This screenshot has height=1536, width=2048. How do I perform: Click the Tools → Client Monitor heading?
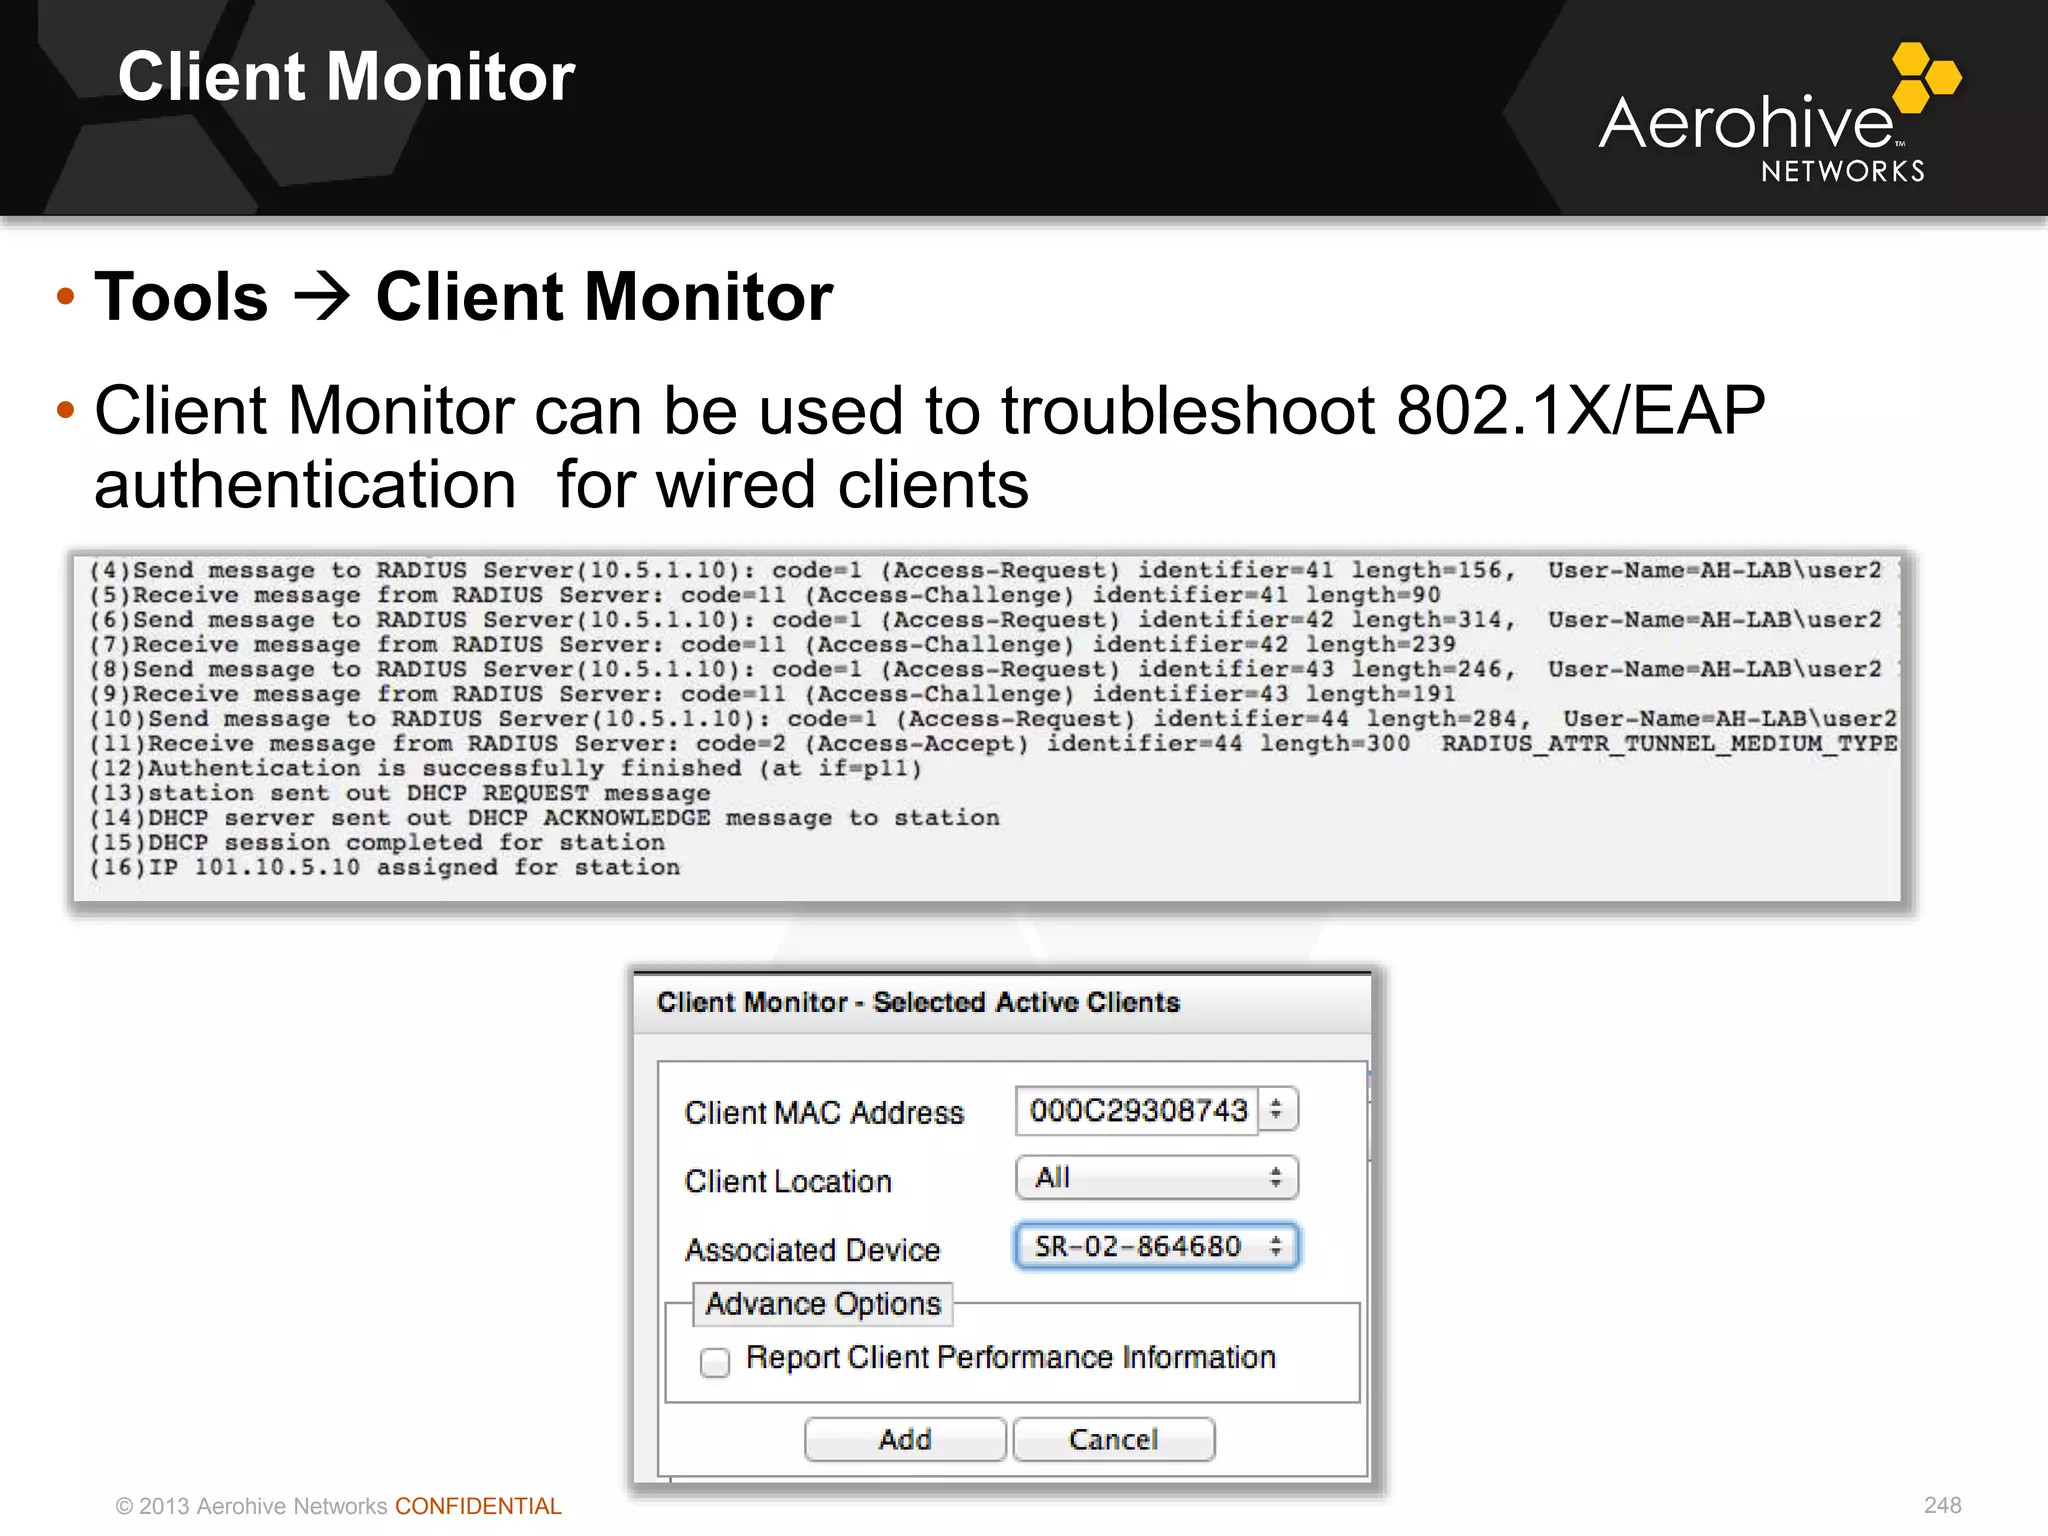[464, 297]
